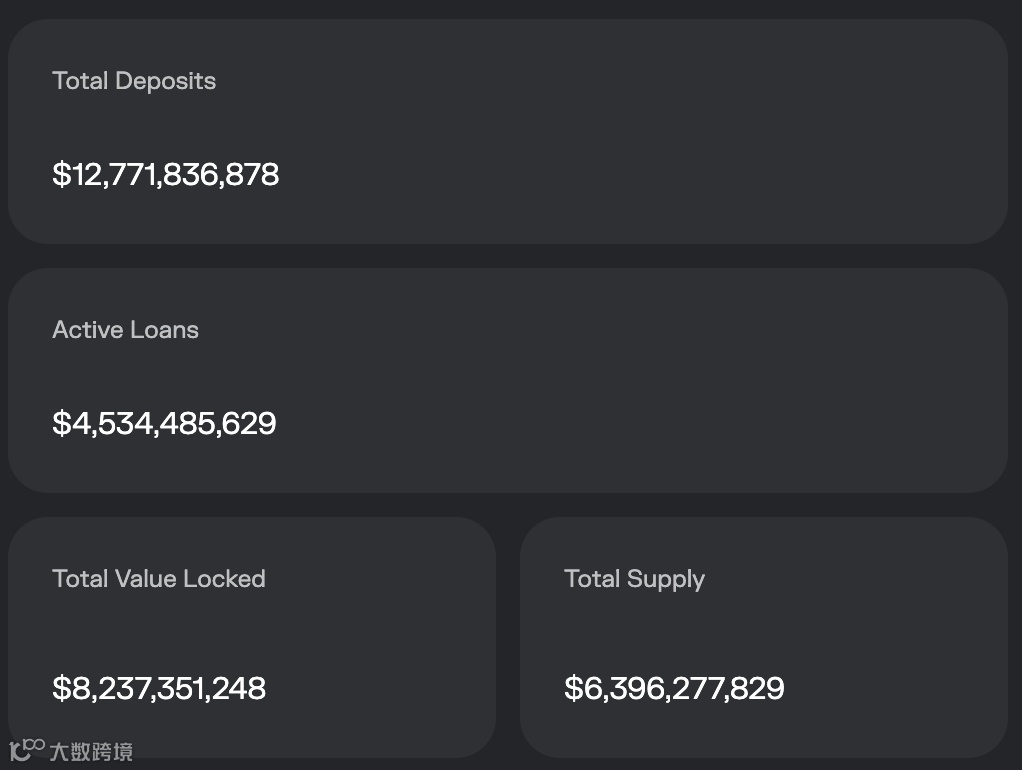
Task: Click the dollar sign in Total Supply amount
Action: coord(572,688)
